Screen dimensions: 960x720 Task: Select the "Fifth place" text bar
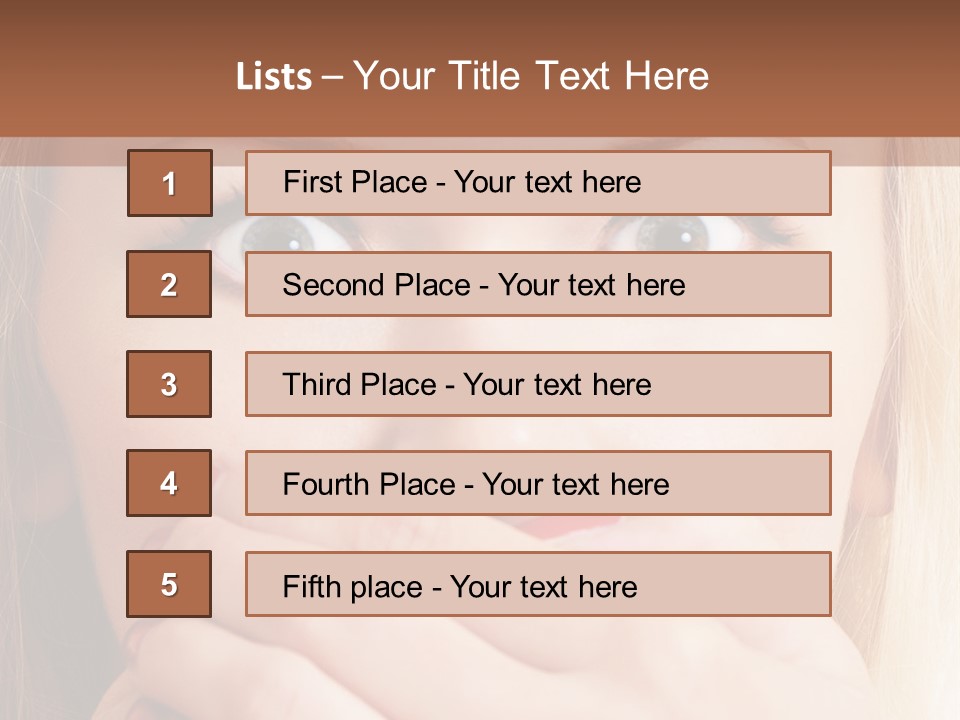click(x=538, y=584)
